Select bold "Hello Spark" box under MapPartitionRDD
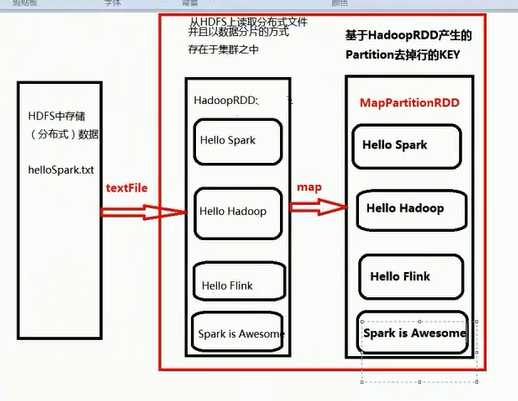The height and width of the screenshot is (401, 518). [407, 146]
